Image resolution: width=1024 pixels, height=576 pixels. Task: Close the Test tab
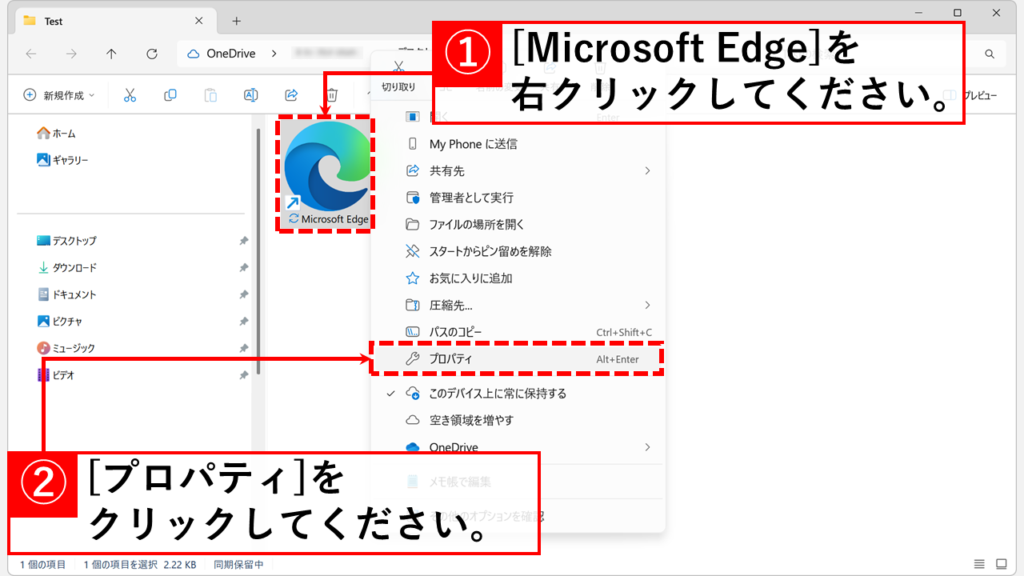click(x=199, y=21)
